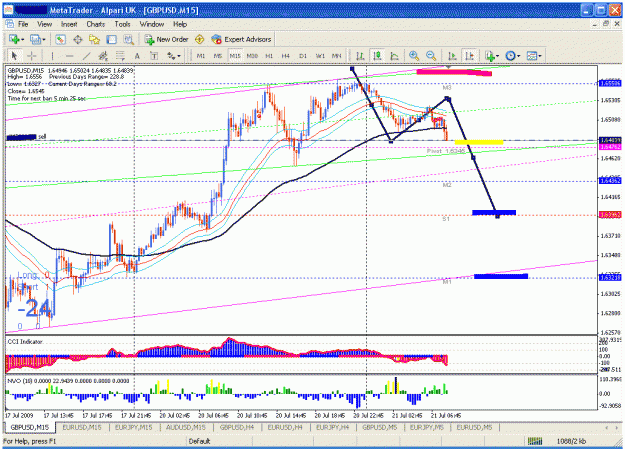Viewport: 625px width, 449px height.
Task: Switch to Bar Chart display icon
Action: point(360,56)
